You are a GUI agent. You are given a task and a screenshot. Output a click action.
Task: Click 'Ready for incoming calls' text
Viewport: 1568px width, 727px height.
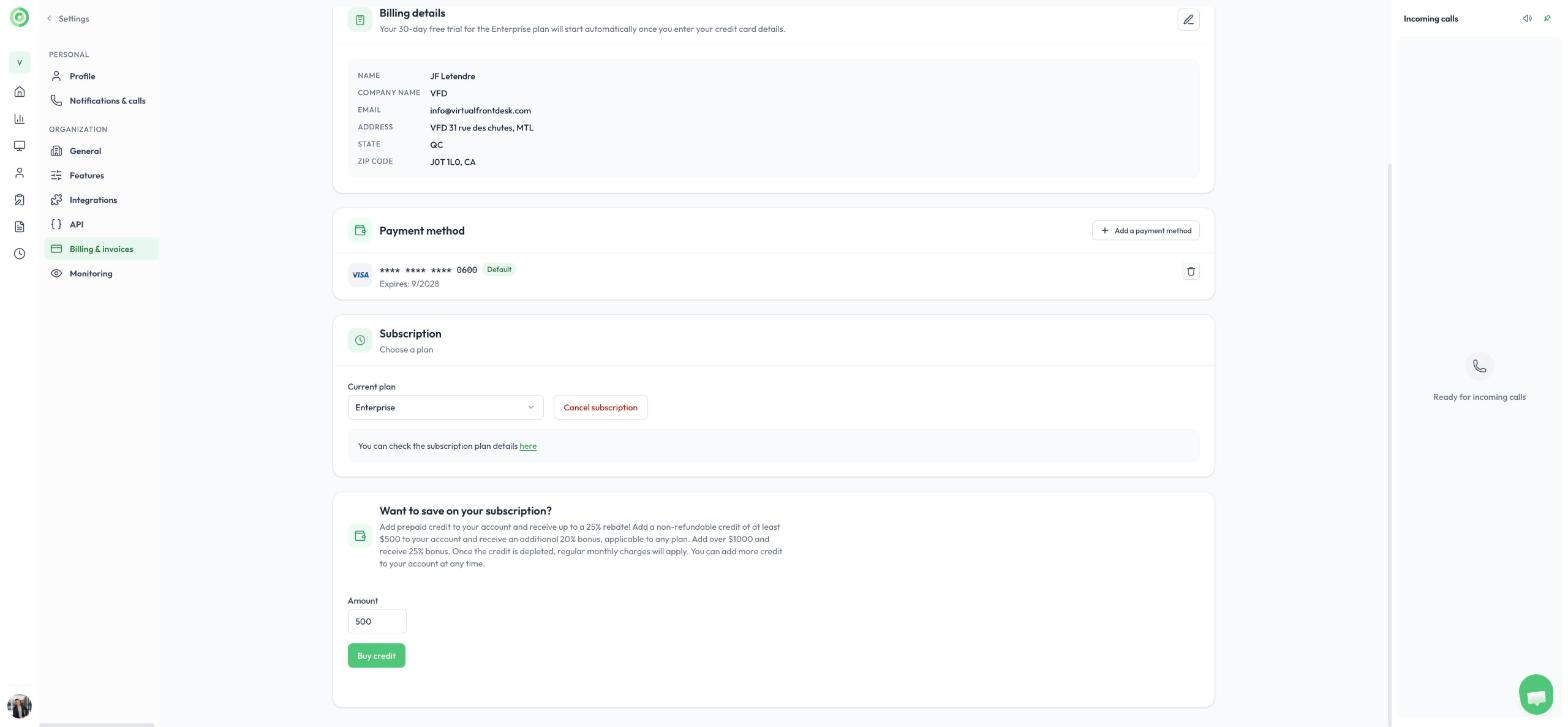pyautogui.click(x=1479, y=397)
